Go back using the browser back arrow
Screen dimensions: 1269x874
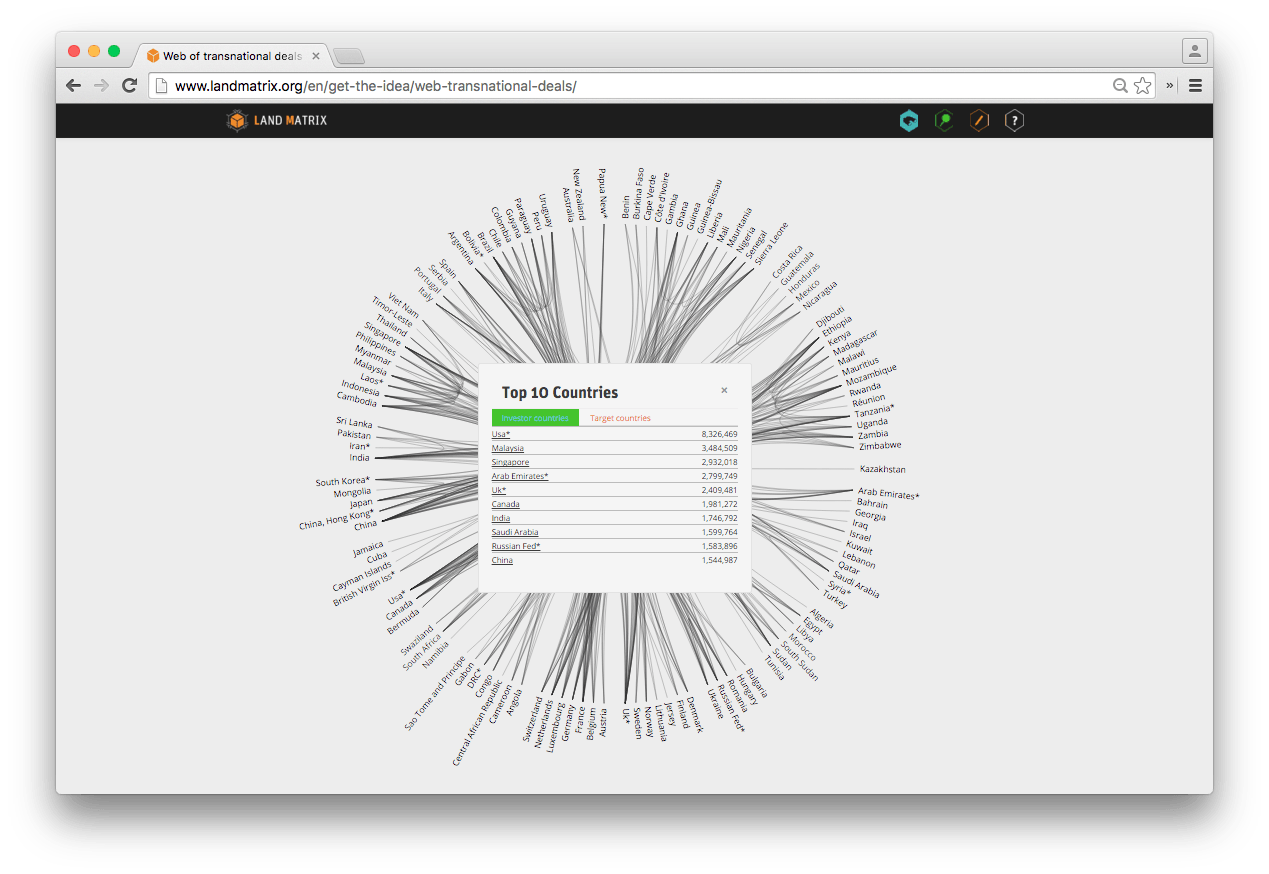tap(73, 86)
